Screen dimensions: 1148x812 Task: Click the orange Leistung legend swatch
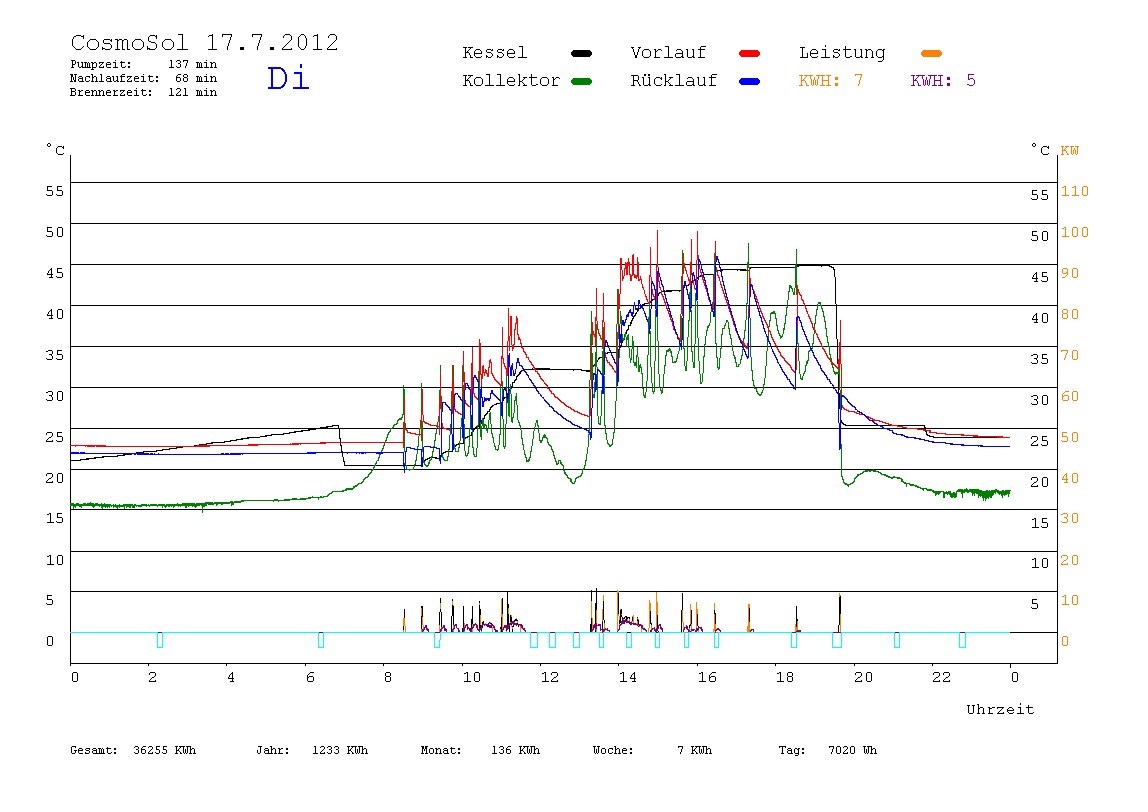point(931,53)
